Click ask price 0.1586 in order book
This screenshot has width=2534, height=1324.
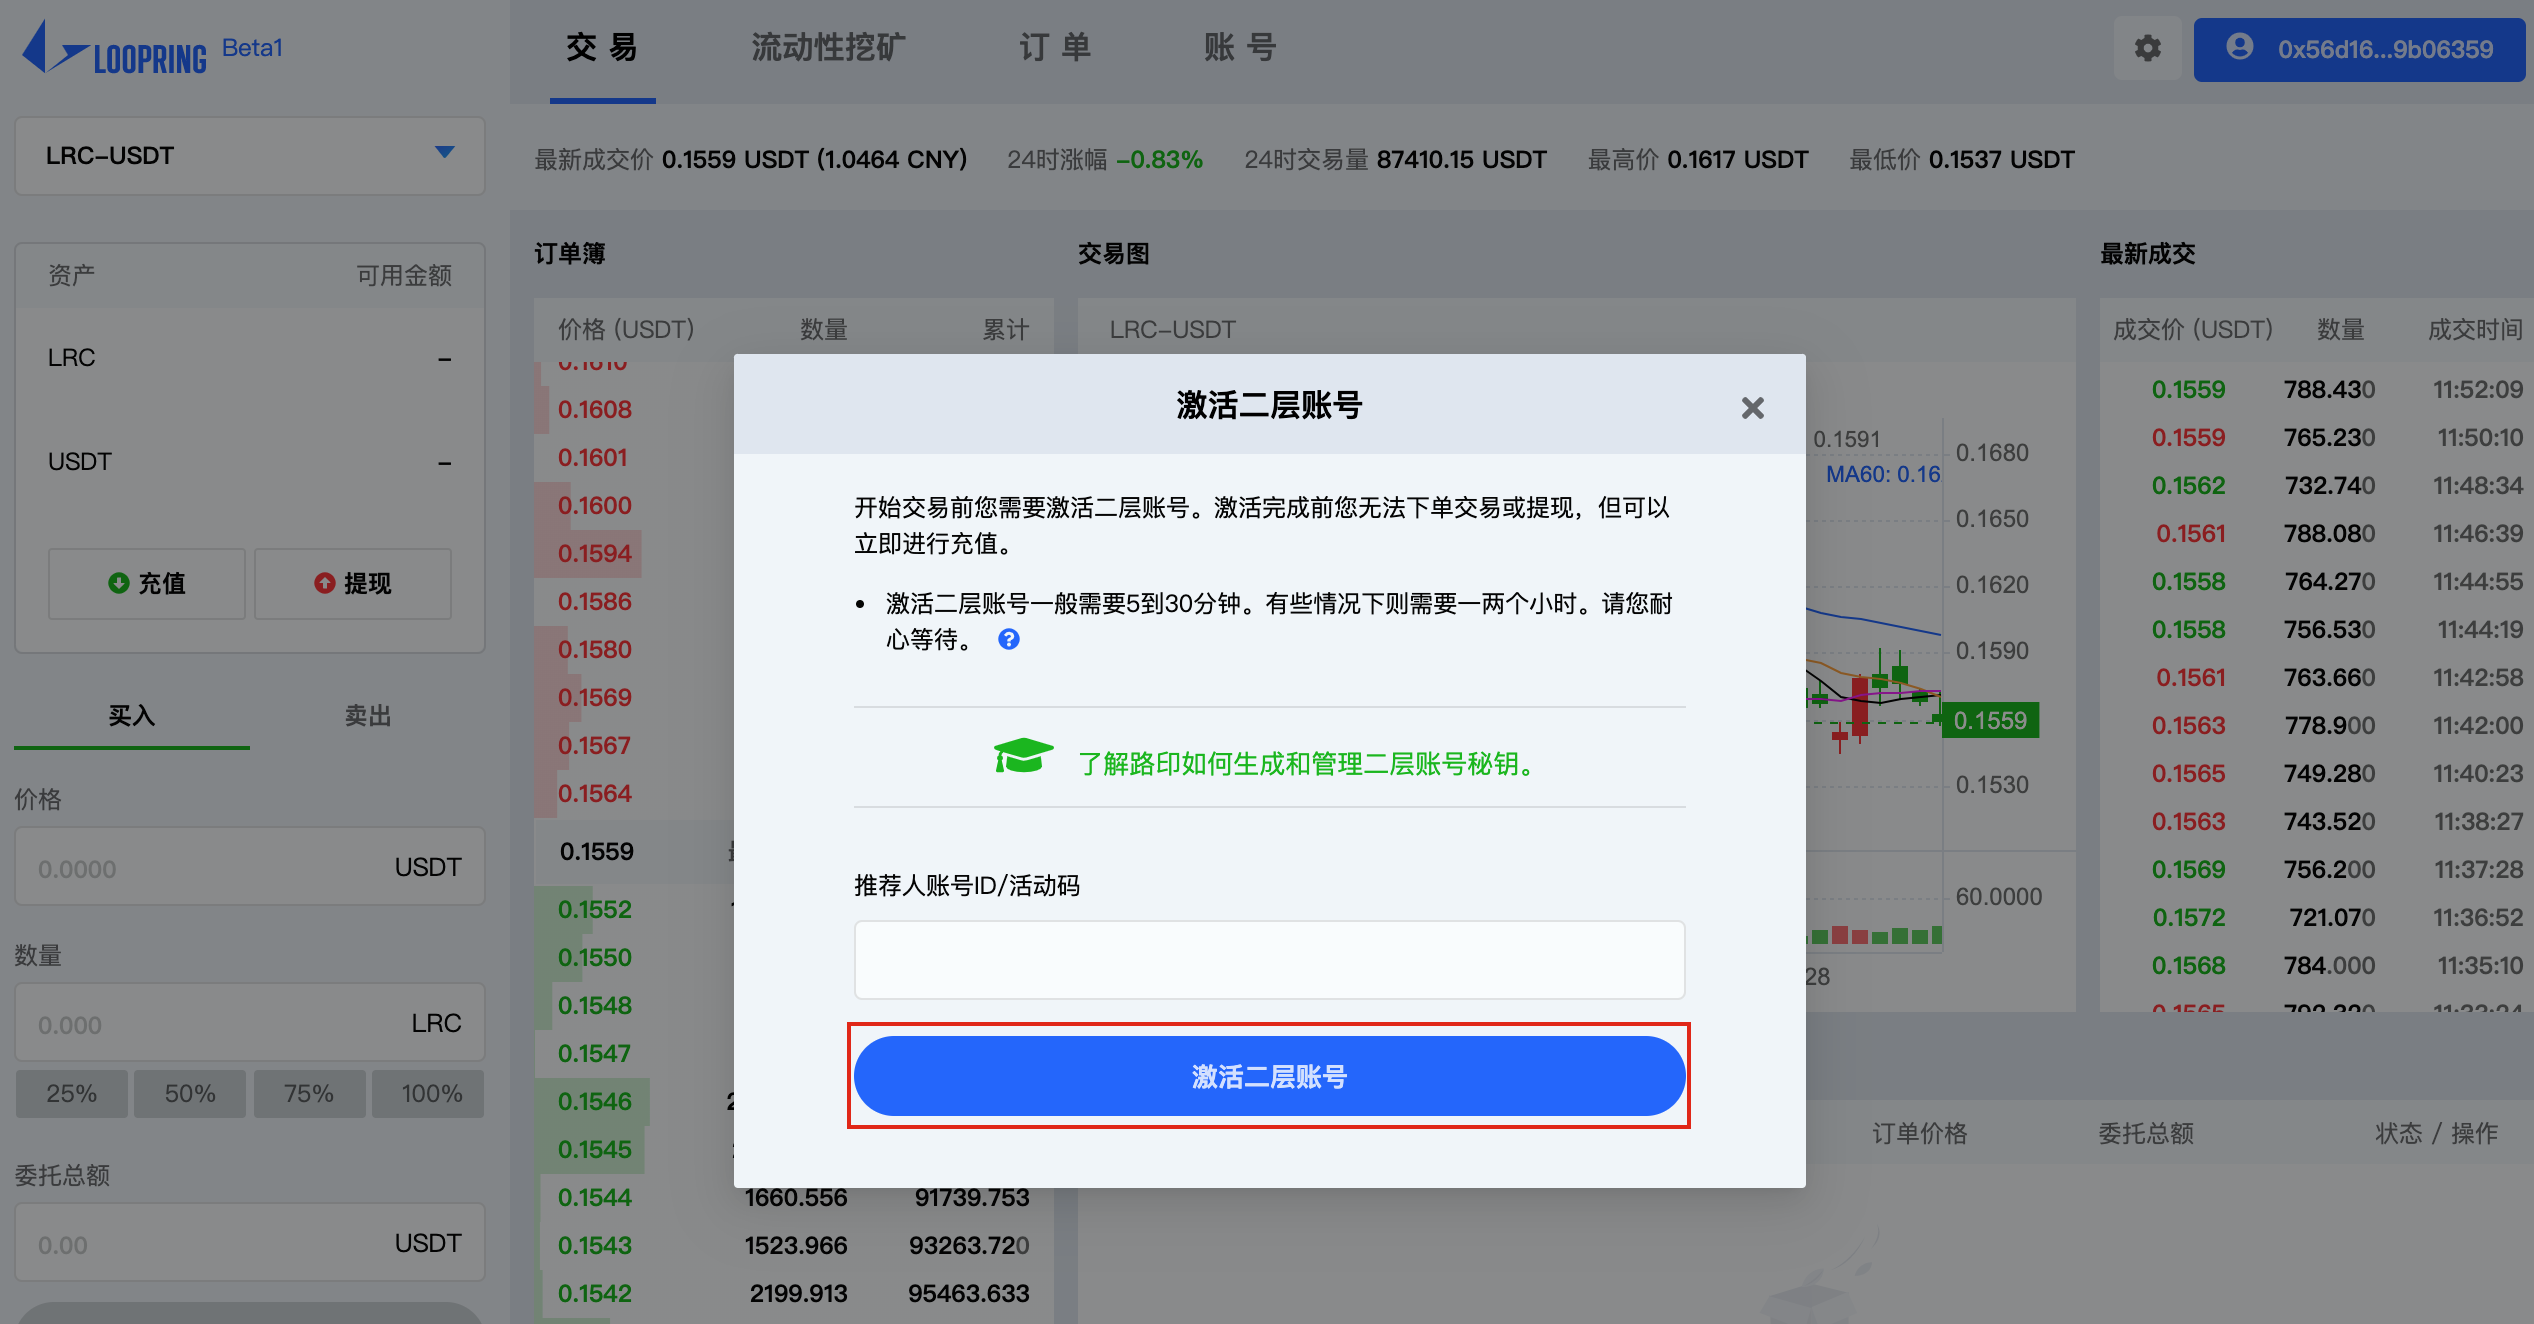click(x=595, y=601)
